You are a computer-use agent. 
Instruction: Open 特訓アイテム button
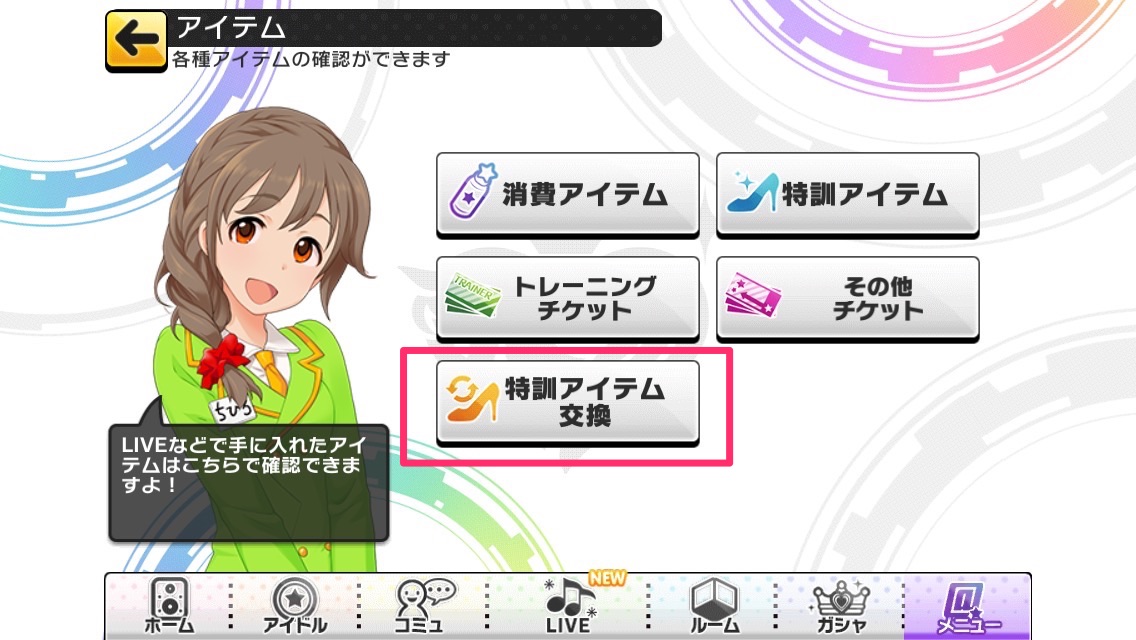(x=848, y=194)
